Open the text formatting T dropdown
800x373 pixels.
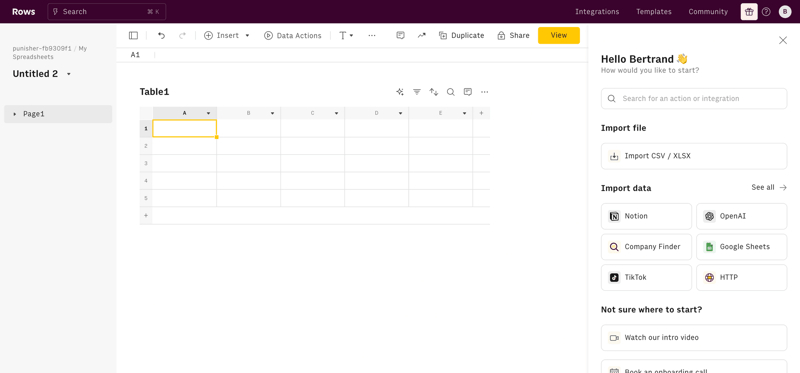(346, 35)
